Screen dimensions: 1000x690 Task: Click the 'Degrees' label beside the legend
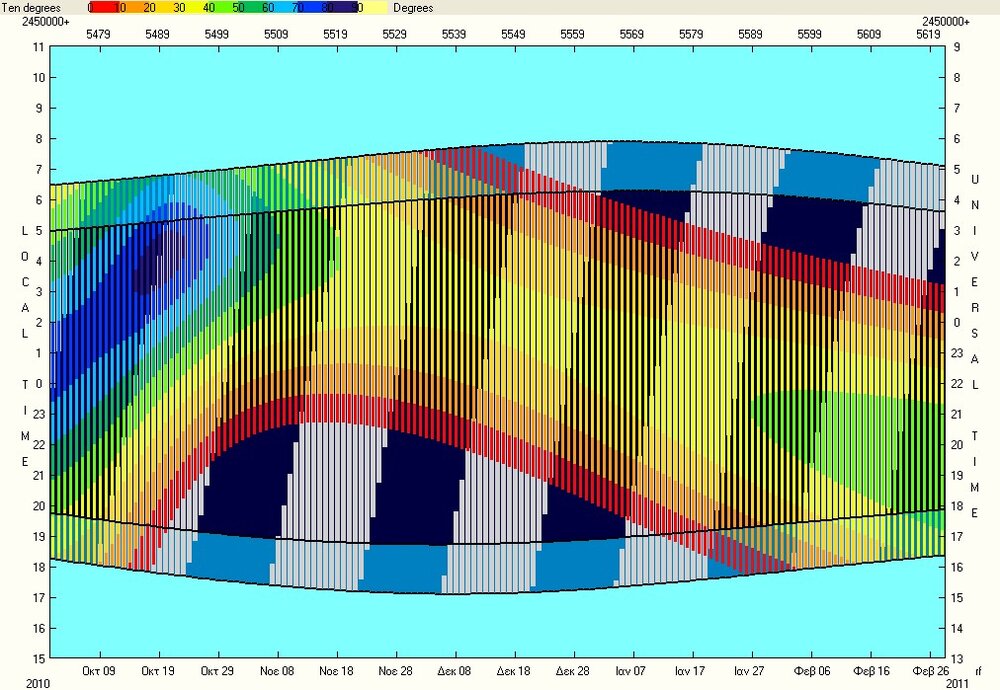click(x=412, y=7)
